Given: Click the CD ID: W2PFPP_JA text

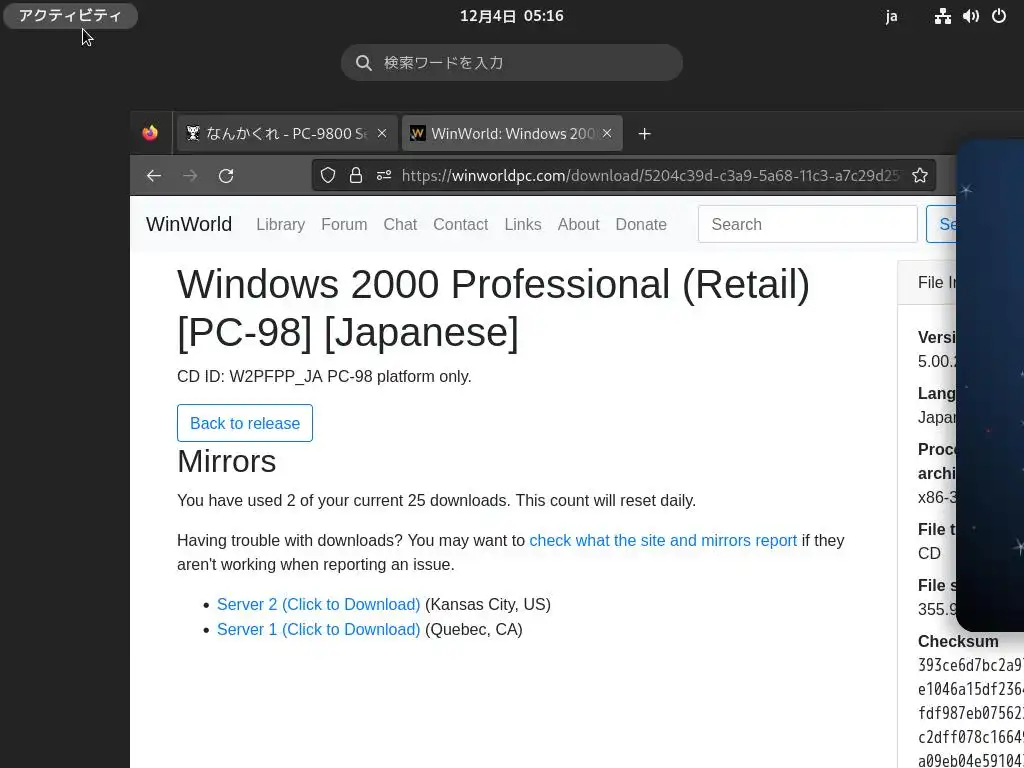Looking at the screenshot, I should (324, 377).
